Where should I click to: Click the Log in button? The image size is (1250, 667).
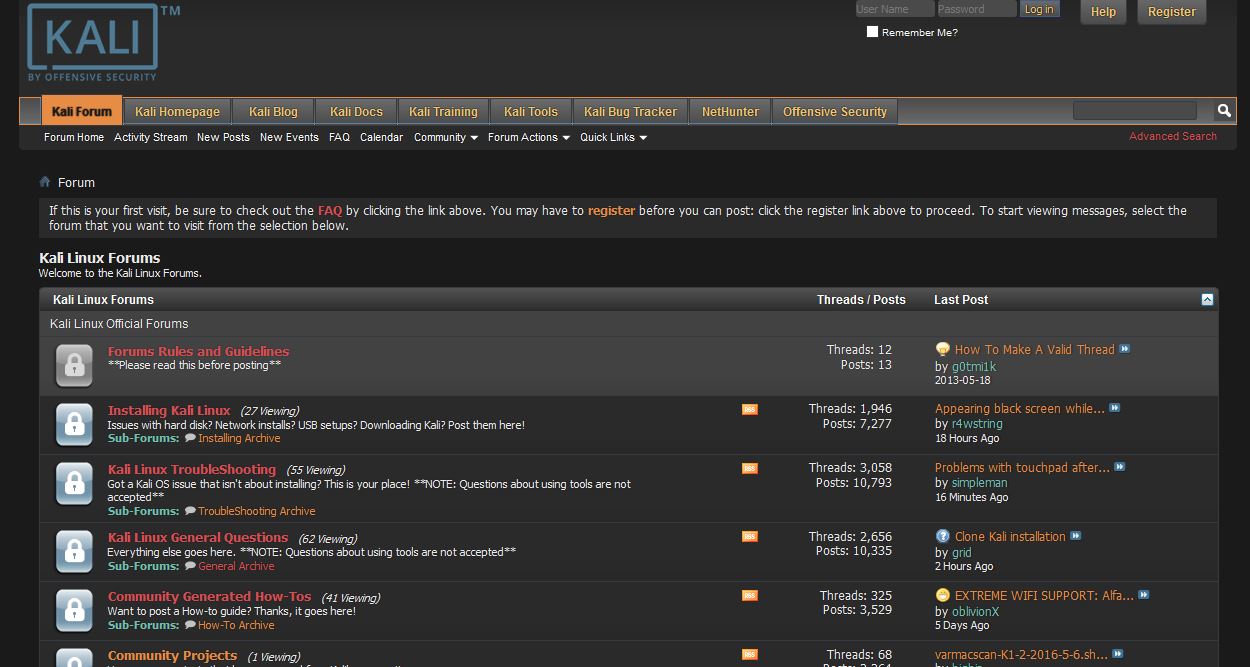click(1039, 9)
